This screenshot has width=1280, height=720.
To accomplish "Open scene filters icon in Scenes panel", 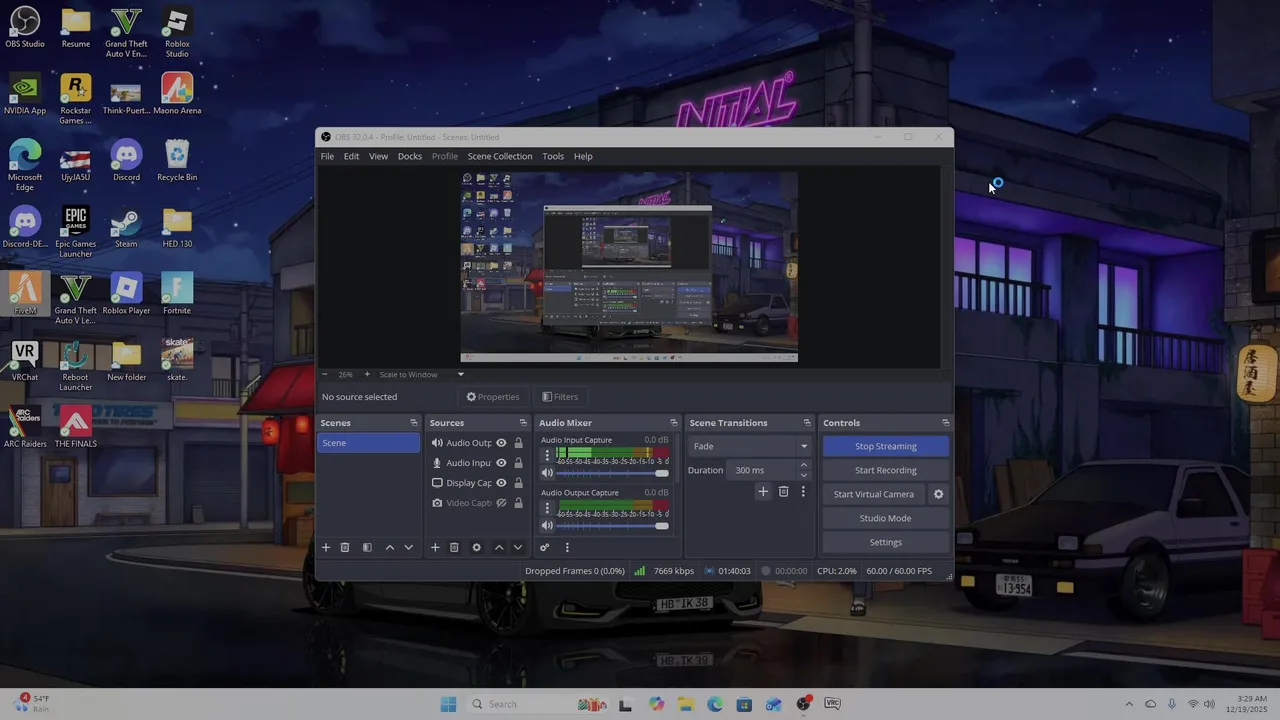I will pyautogui.click(x=367, y=548).
